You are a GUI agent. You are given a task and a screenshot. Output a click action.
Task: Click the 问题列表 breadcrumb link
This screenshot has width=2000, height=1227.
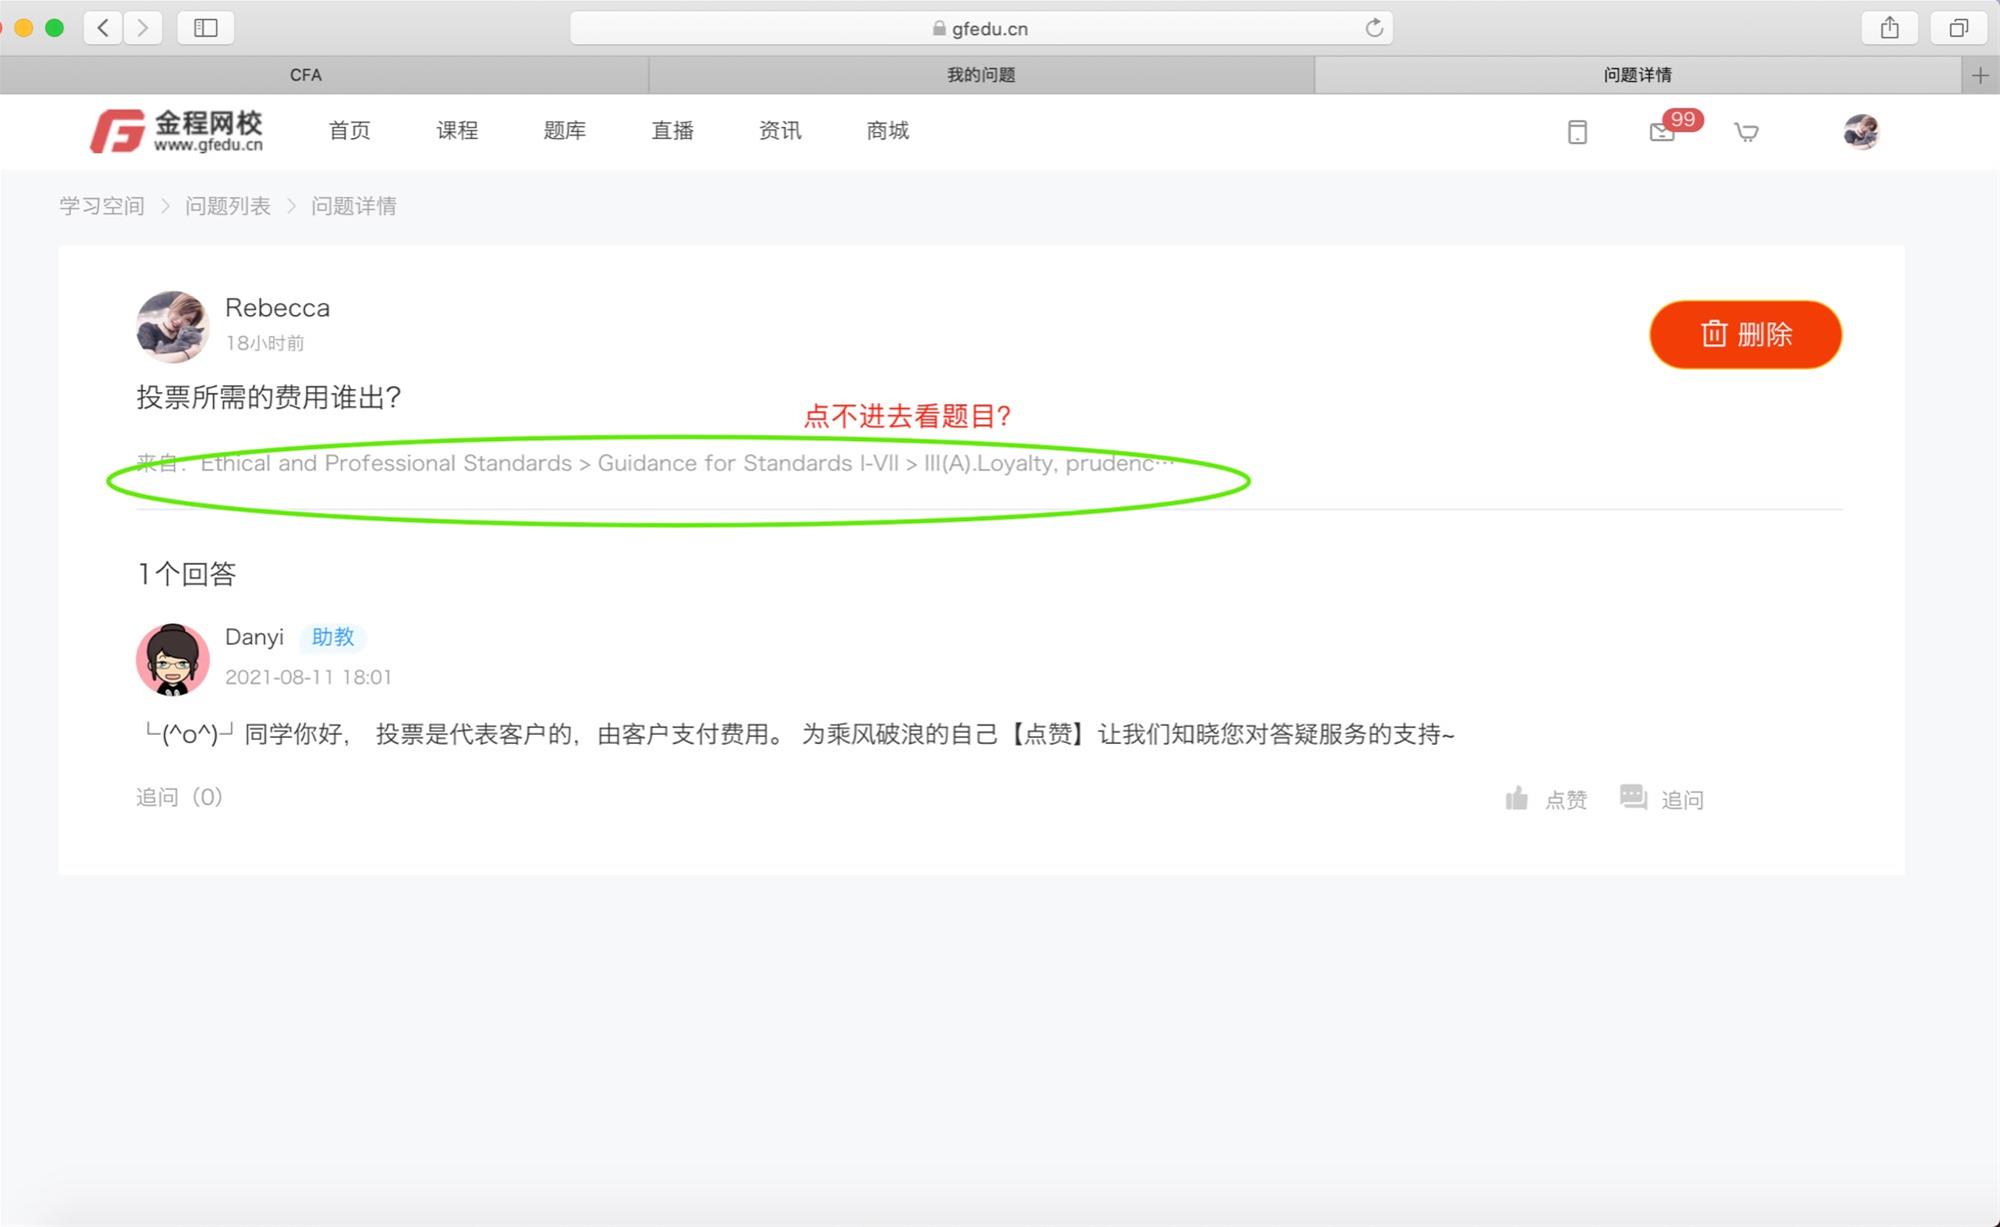coord(228,206)
